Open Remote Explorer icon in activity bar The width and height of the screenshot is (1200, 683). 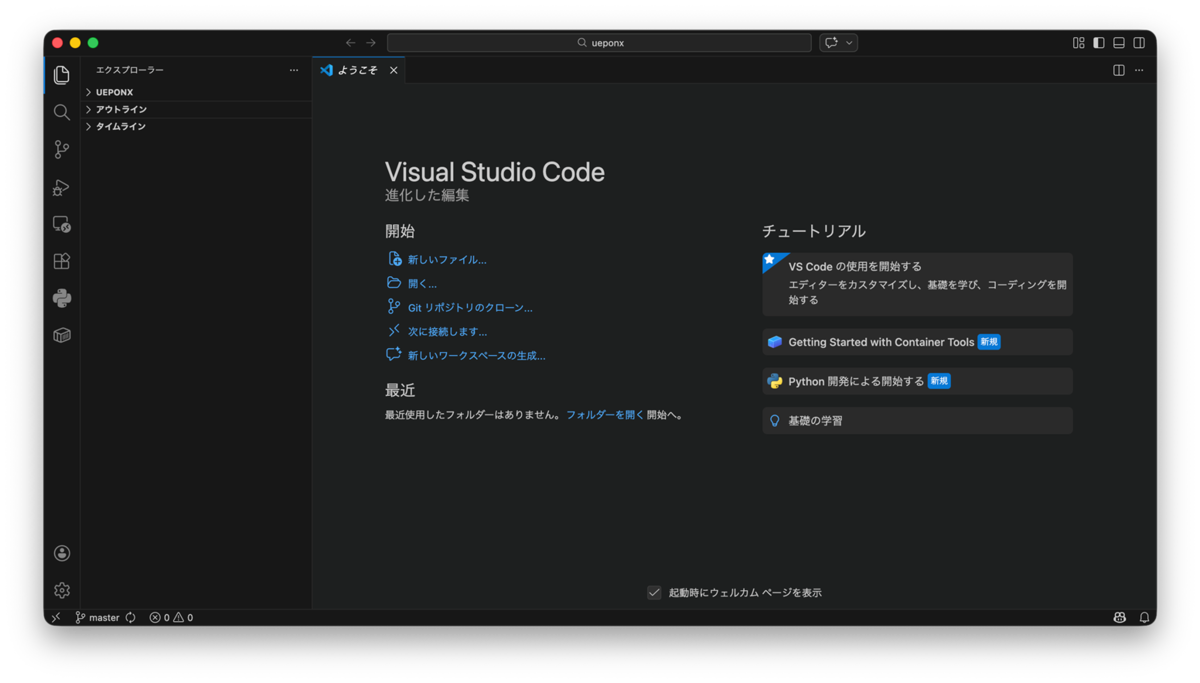pos(62,224)
